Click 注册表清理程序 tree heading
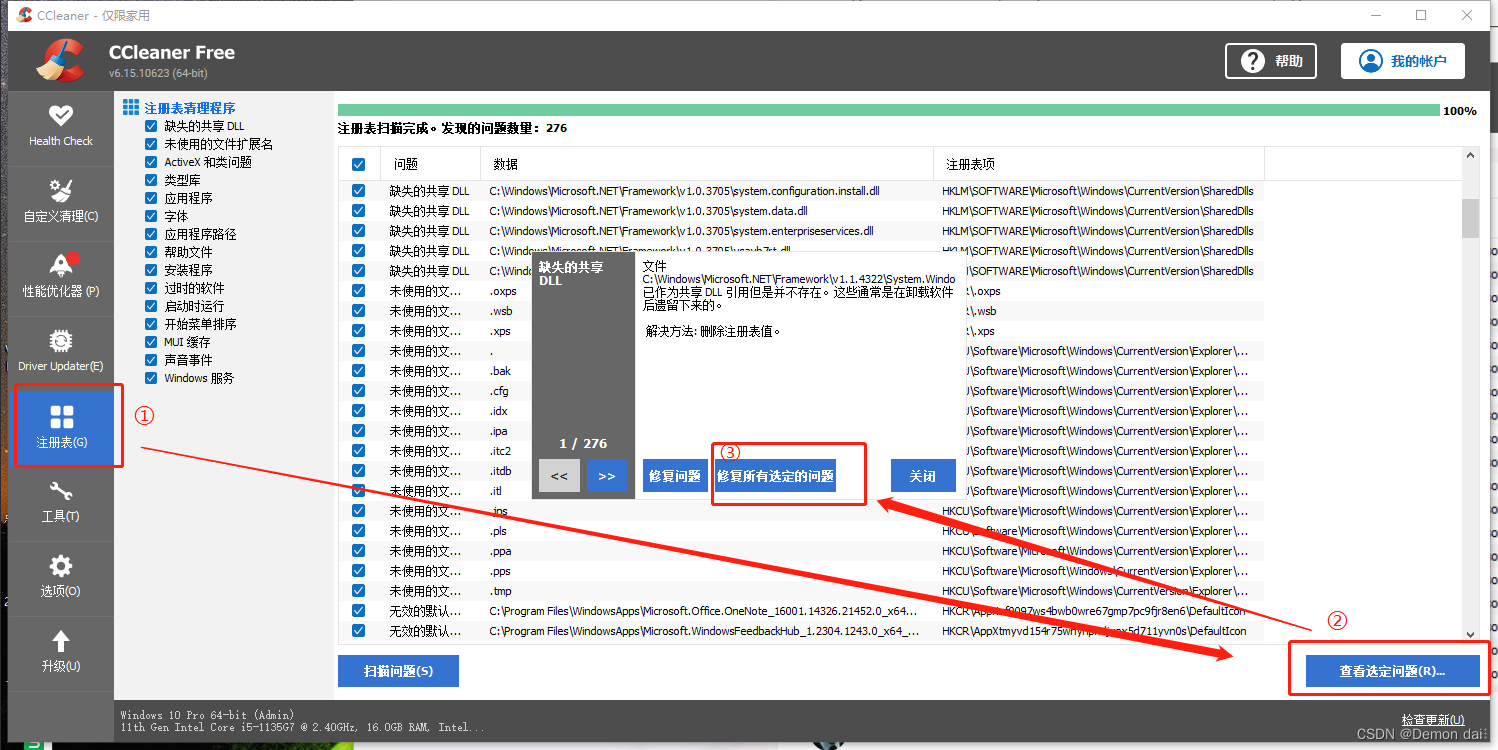Image resolution: width=1498 pixels, height=750 pixels. (190, 108)
